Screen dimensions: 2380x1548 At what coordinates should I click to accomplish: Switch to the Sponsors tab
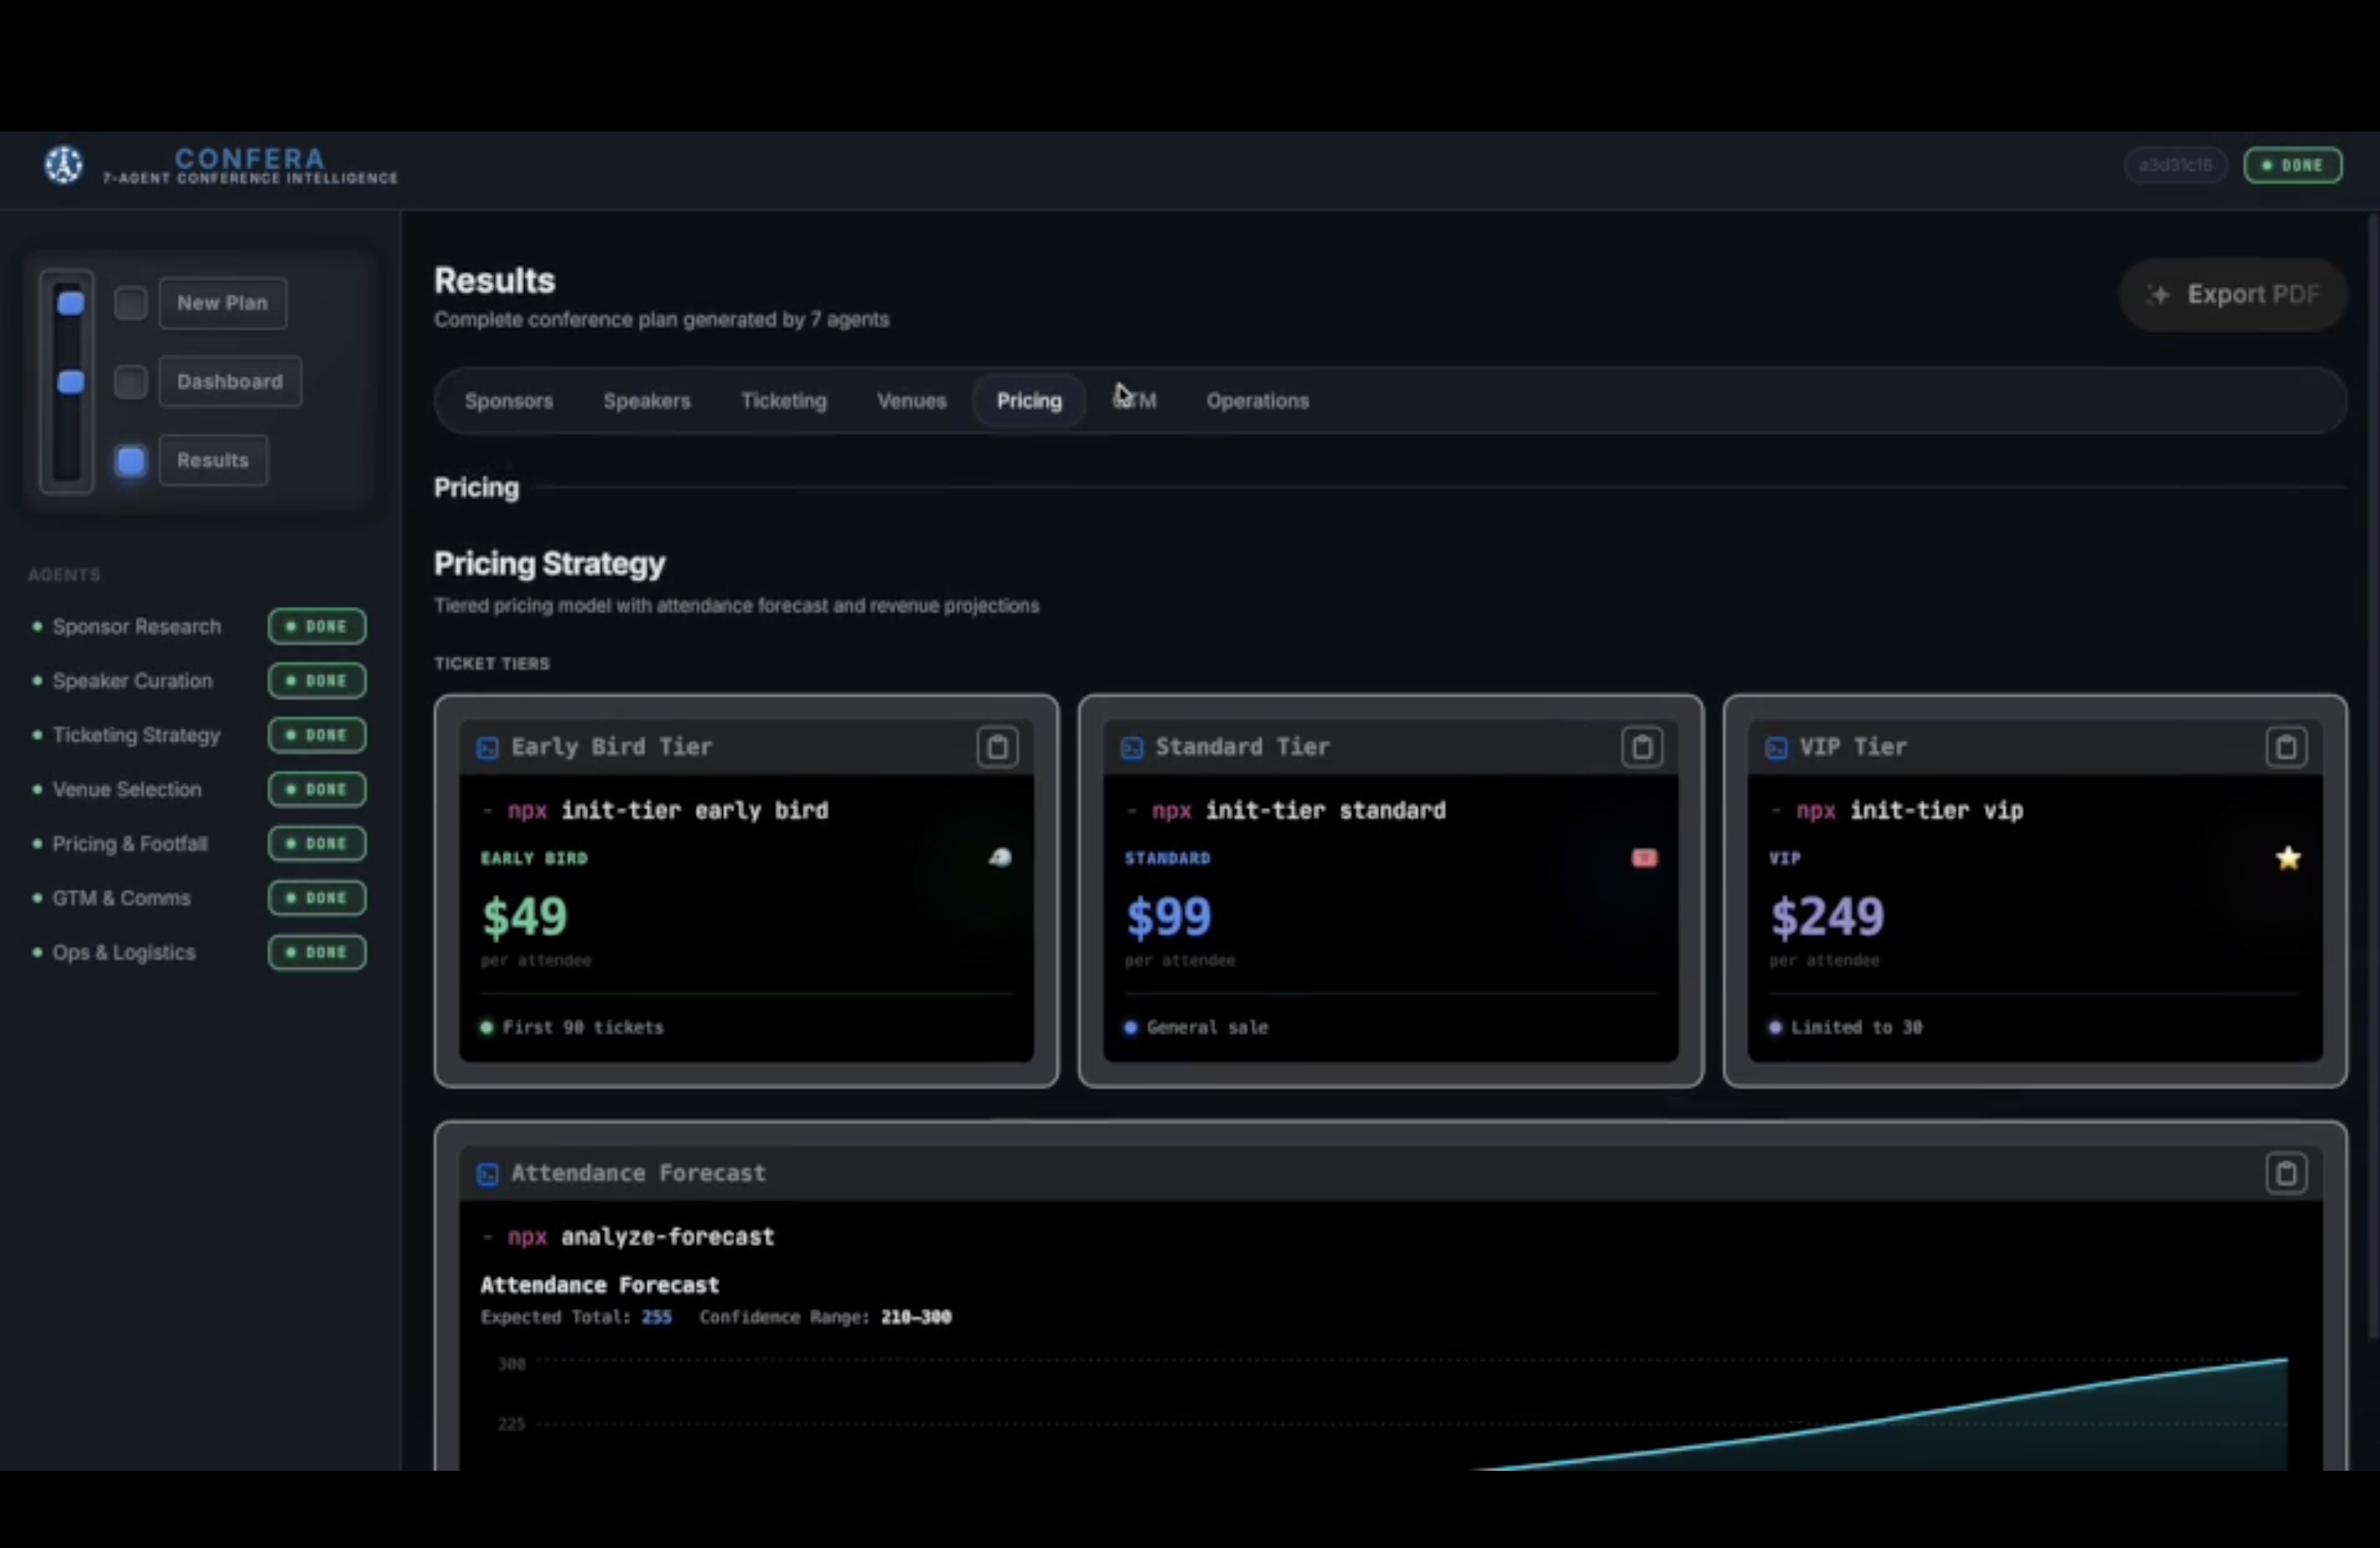click(508, 401)
